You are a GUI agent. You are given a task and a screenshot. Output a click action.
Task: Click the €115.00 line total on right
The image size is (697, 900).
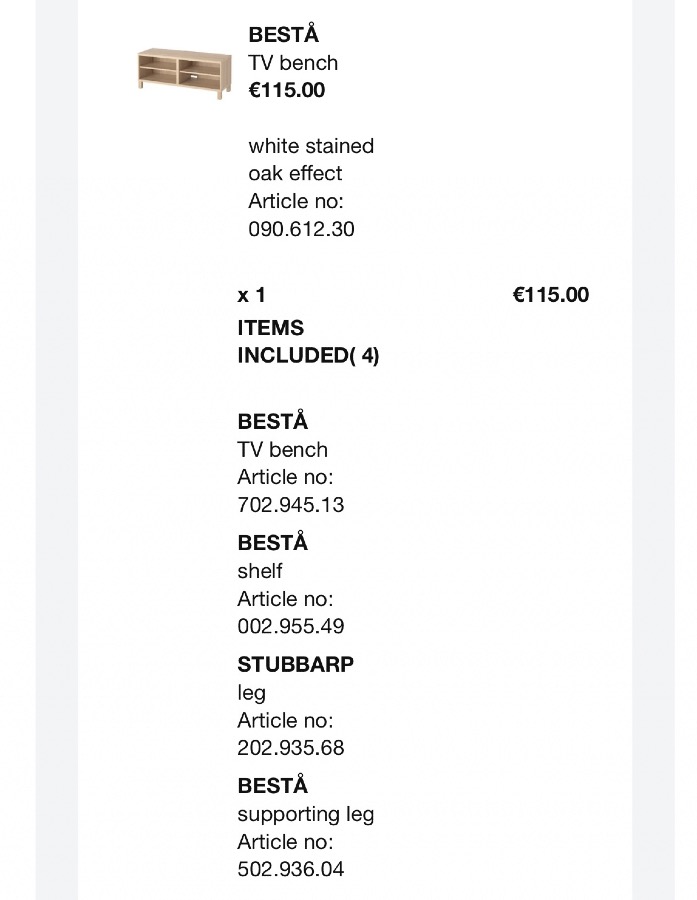click(551, 295)
